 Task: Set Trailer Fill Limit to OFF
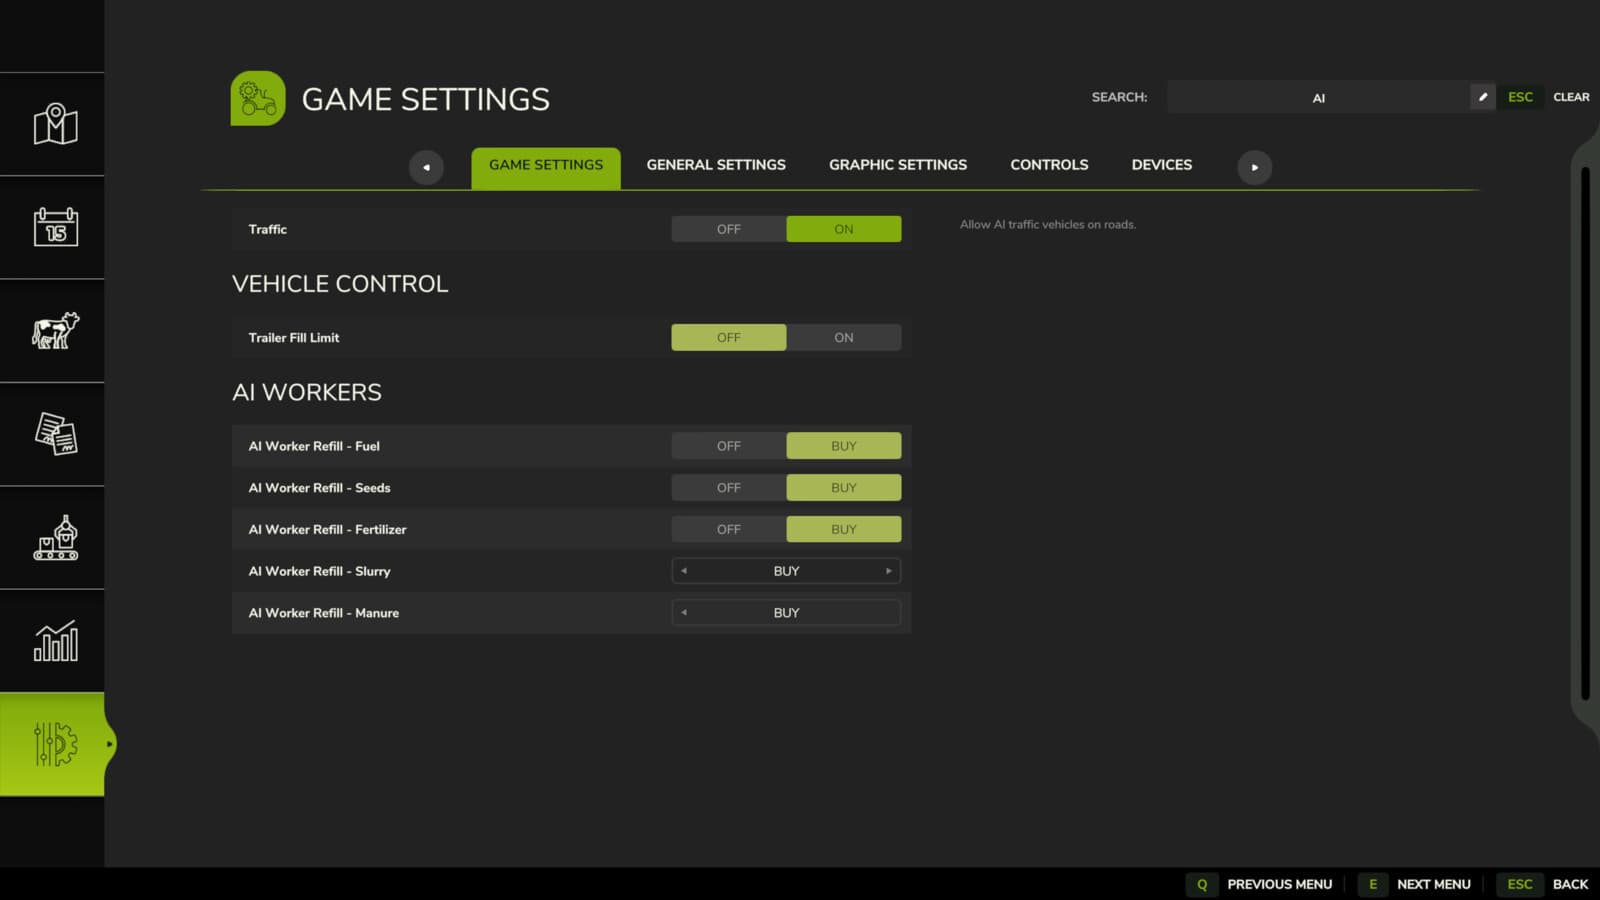729,338
